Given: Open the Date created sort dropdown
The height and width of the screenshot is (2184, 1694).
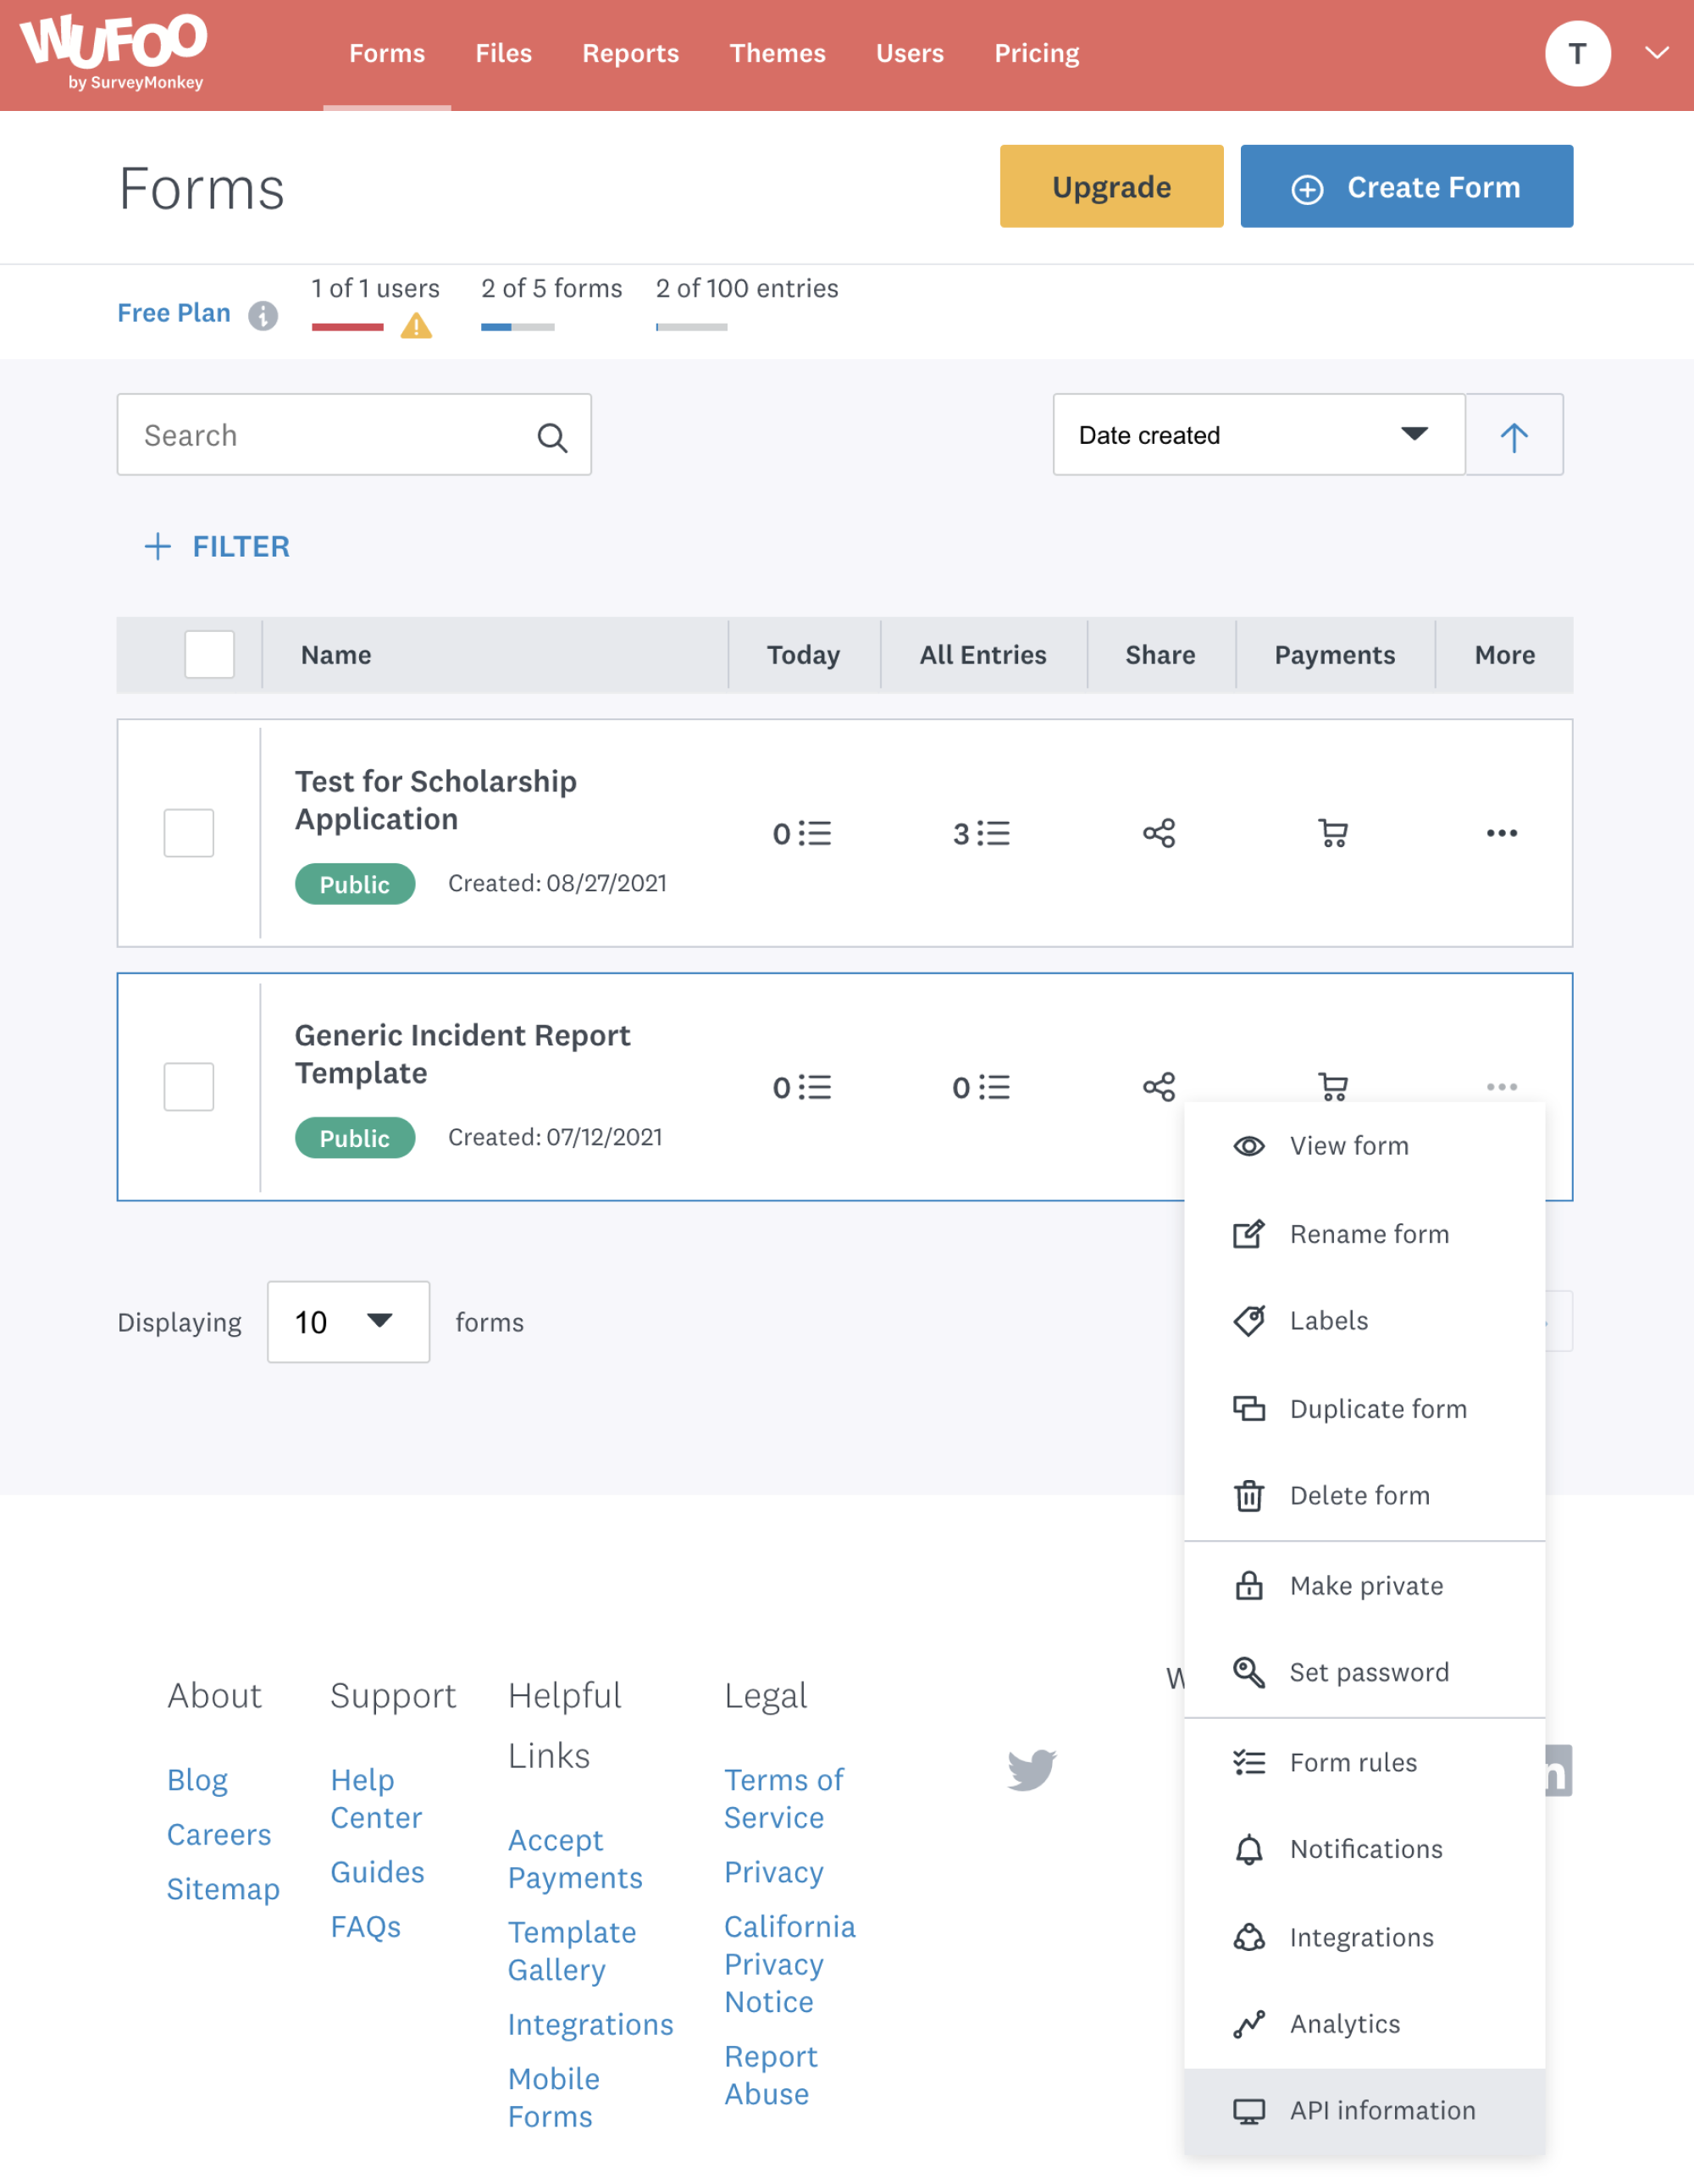Looking at the screenshot, I should point(1258,435).
